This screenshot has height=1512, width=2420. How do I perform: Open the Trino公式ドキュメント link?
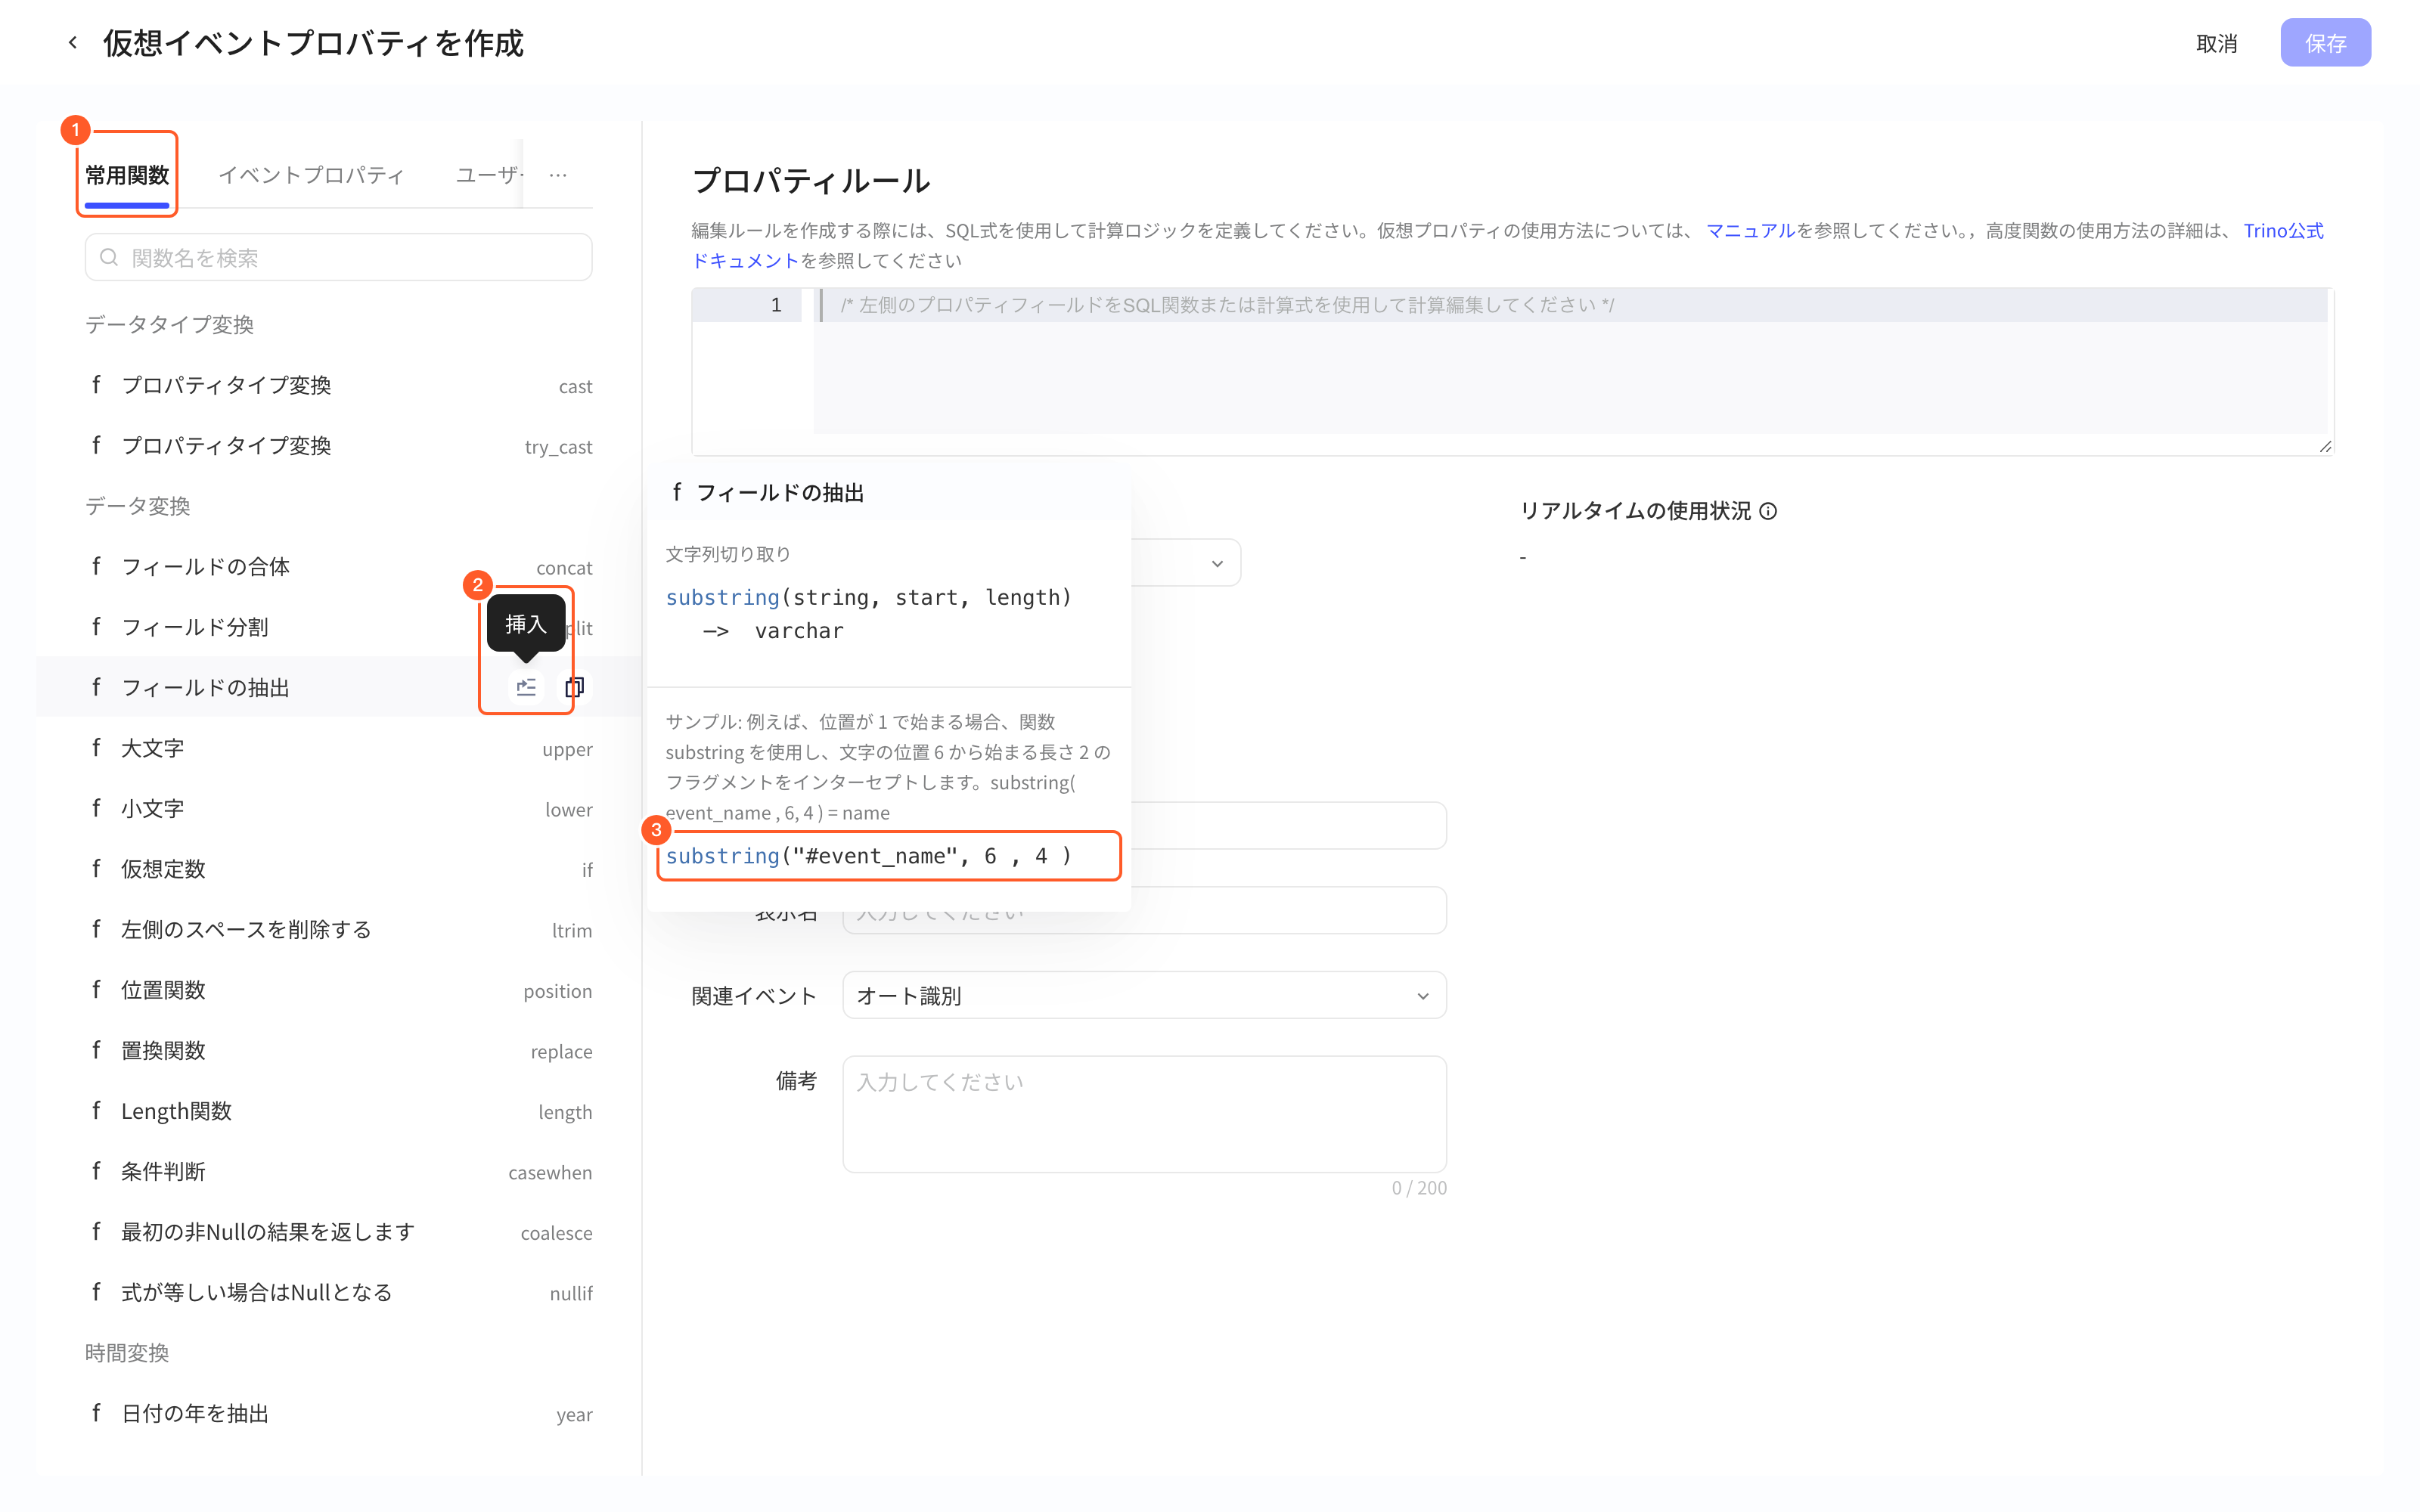(2283, 230)
